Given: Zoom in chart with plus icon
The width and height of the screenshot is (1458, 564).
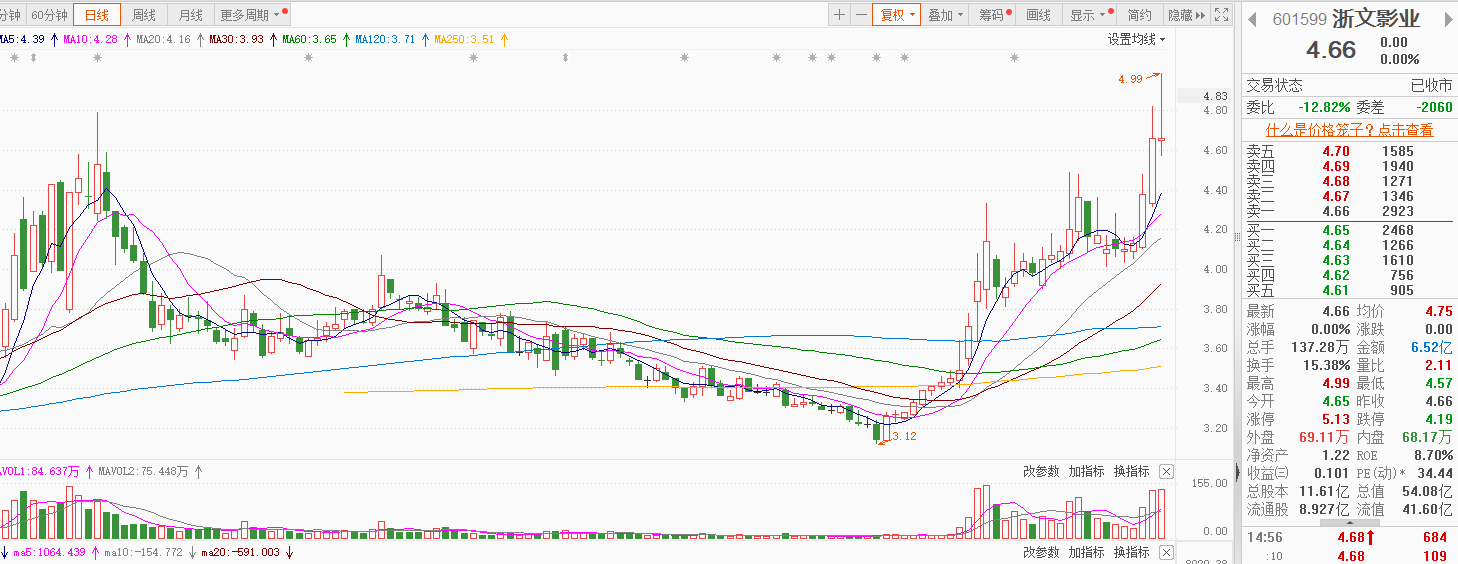Looking at the screenshot, I should (x=839, y=15).
